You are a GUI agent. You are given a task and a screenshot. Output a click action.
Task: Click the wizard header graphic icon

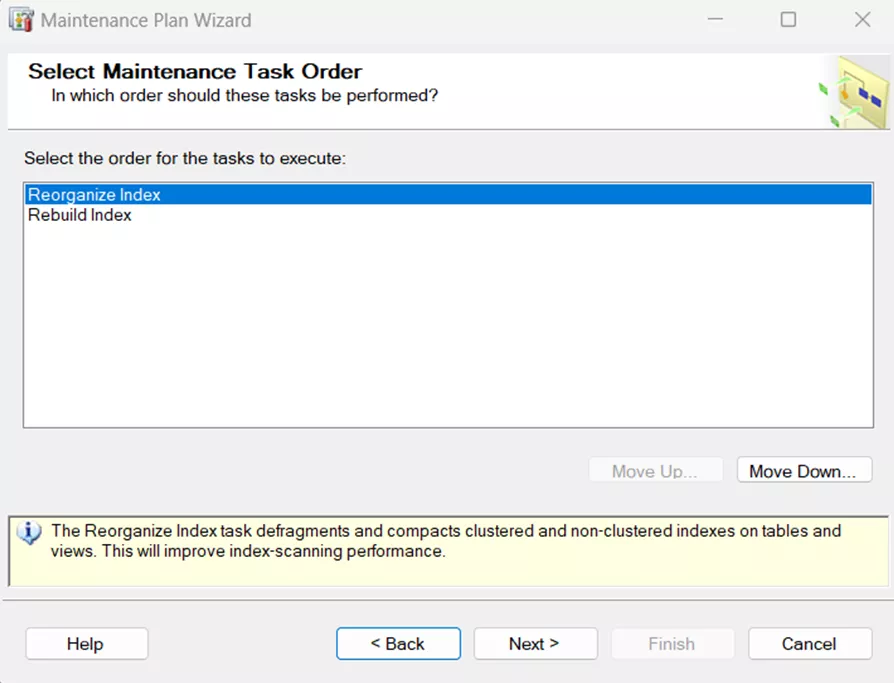click(x=854, y=91)
